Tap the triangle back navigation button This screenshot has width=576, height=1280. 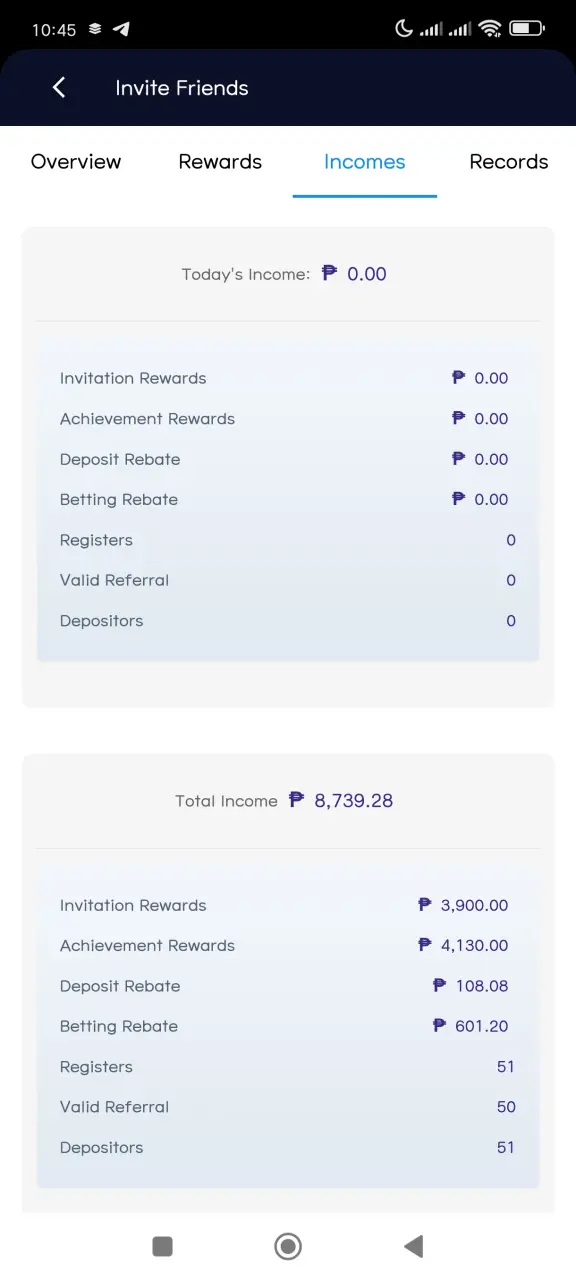[x=413, y=1246]
